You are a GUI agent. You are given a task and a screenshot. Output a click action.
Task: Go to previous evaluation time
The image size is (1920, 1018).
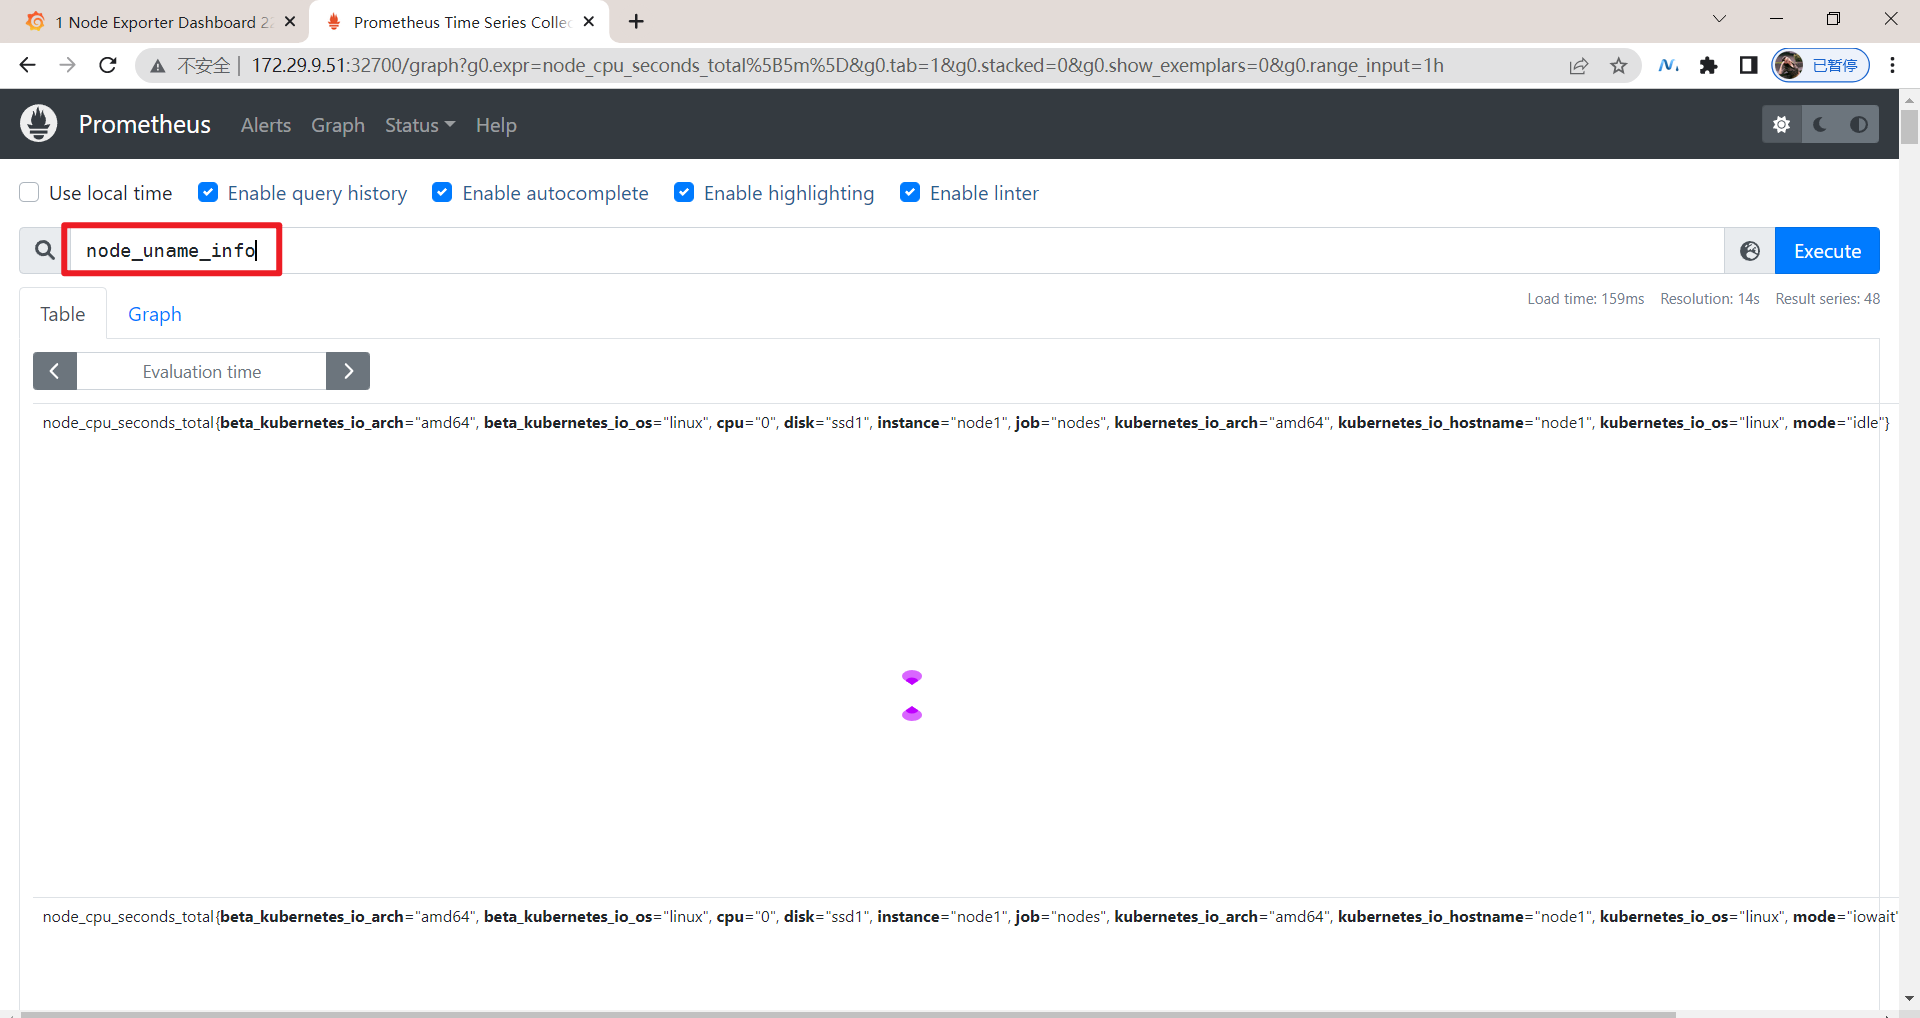[x=55, y=371]
